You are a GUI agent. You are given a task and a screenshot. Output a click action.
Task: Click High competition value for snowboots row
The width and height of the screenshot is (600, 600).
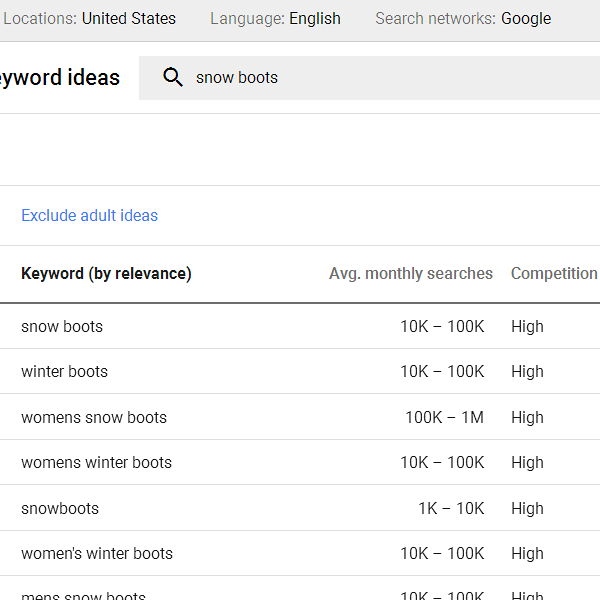pyautogui.click(x=527, y=508)
